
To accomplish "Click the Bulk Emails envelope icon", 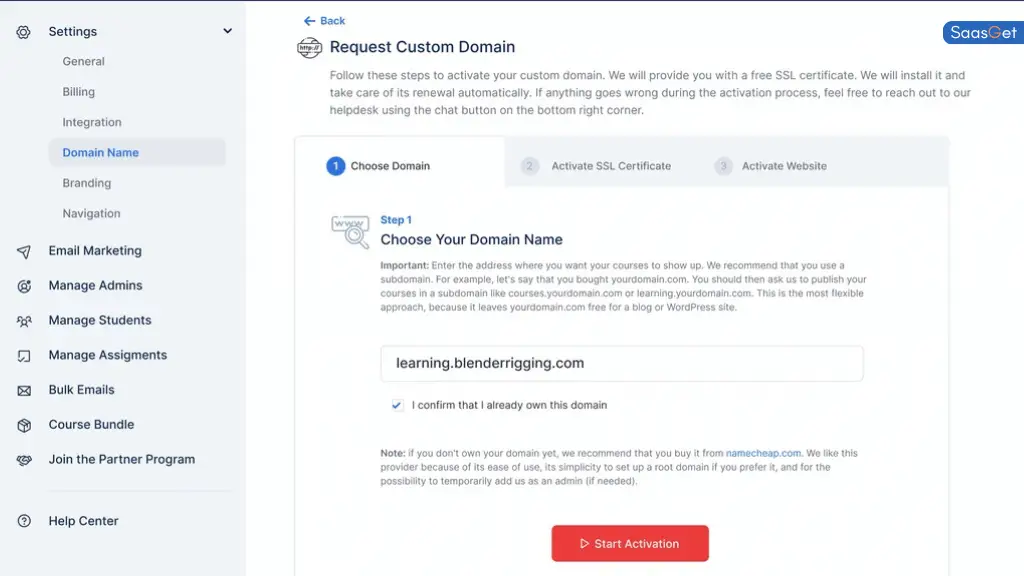I will point(24,391).
